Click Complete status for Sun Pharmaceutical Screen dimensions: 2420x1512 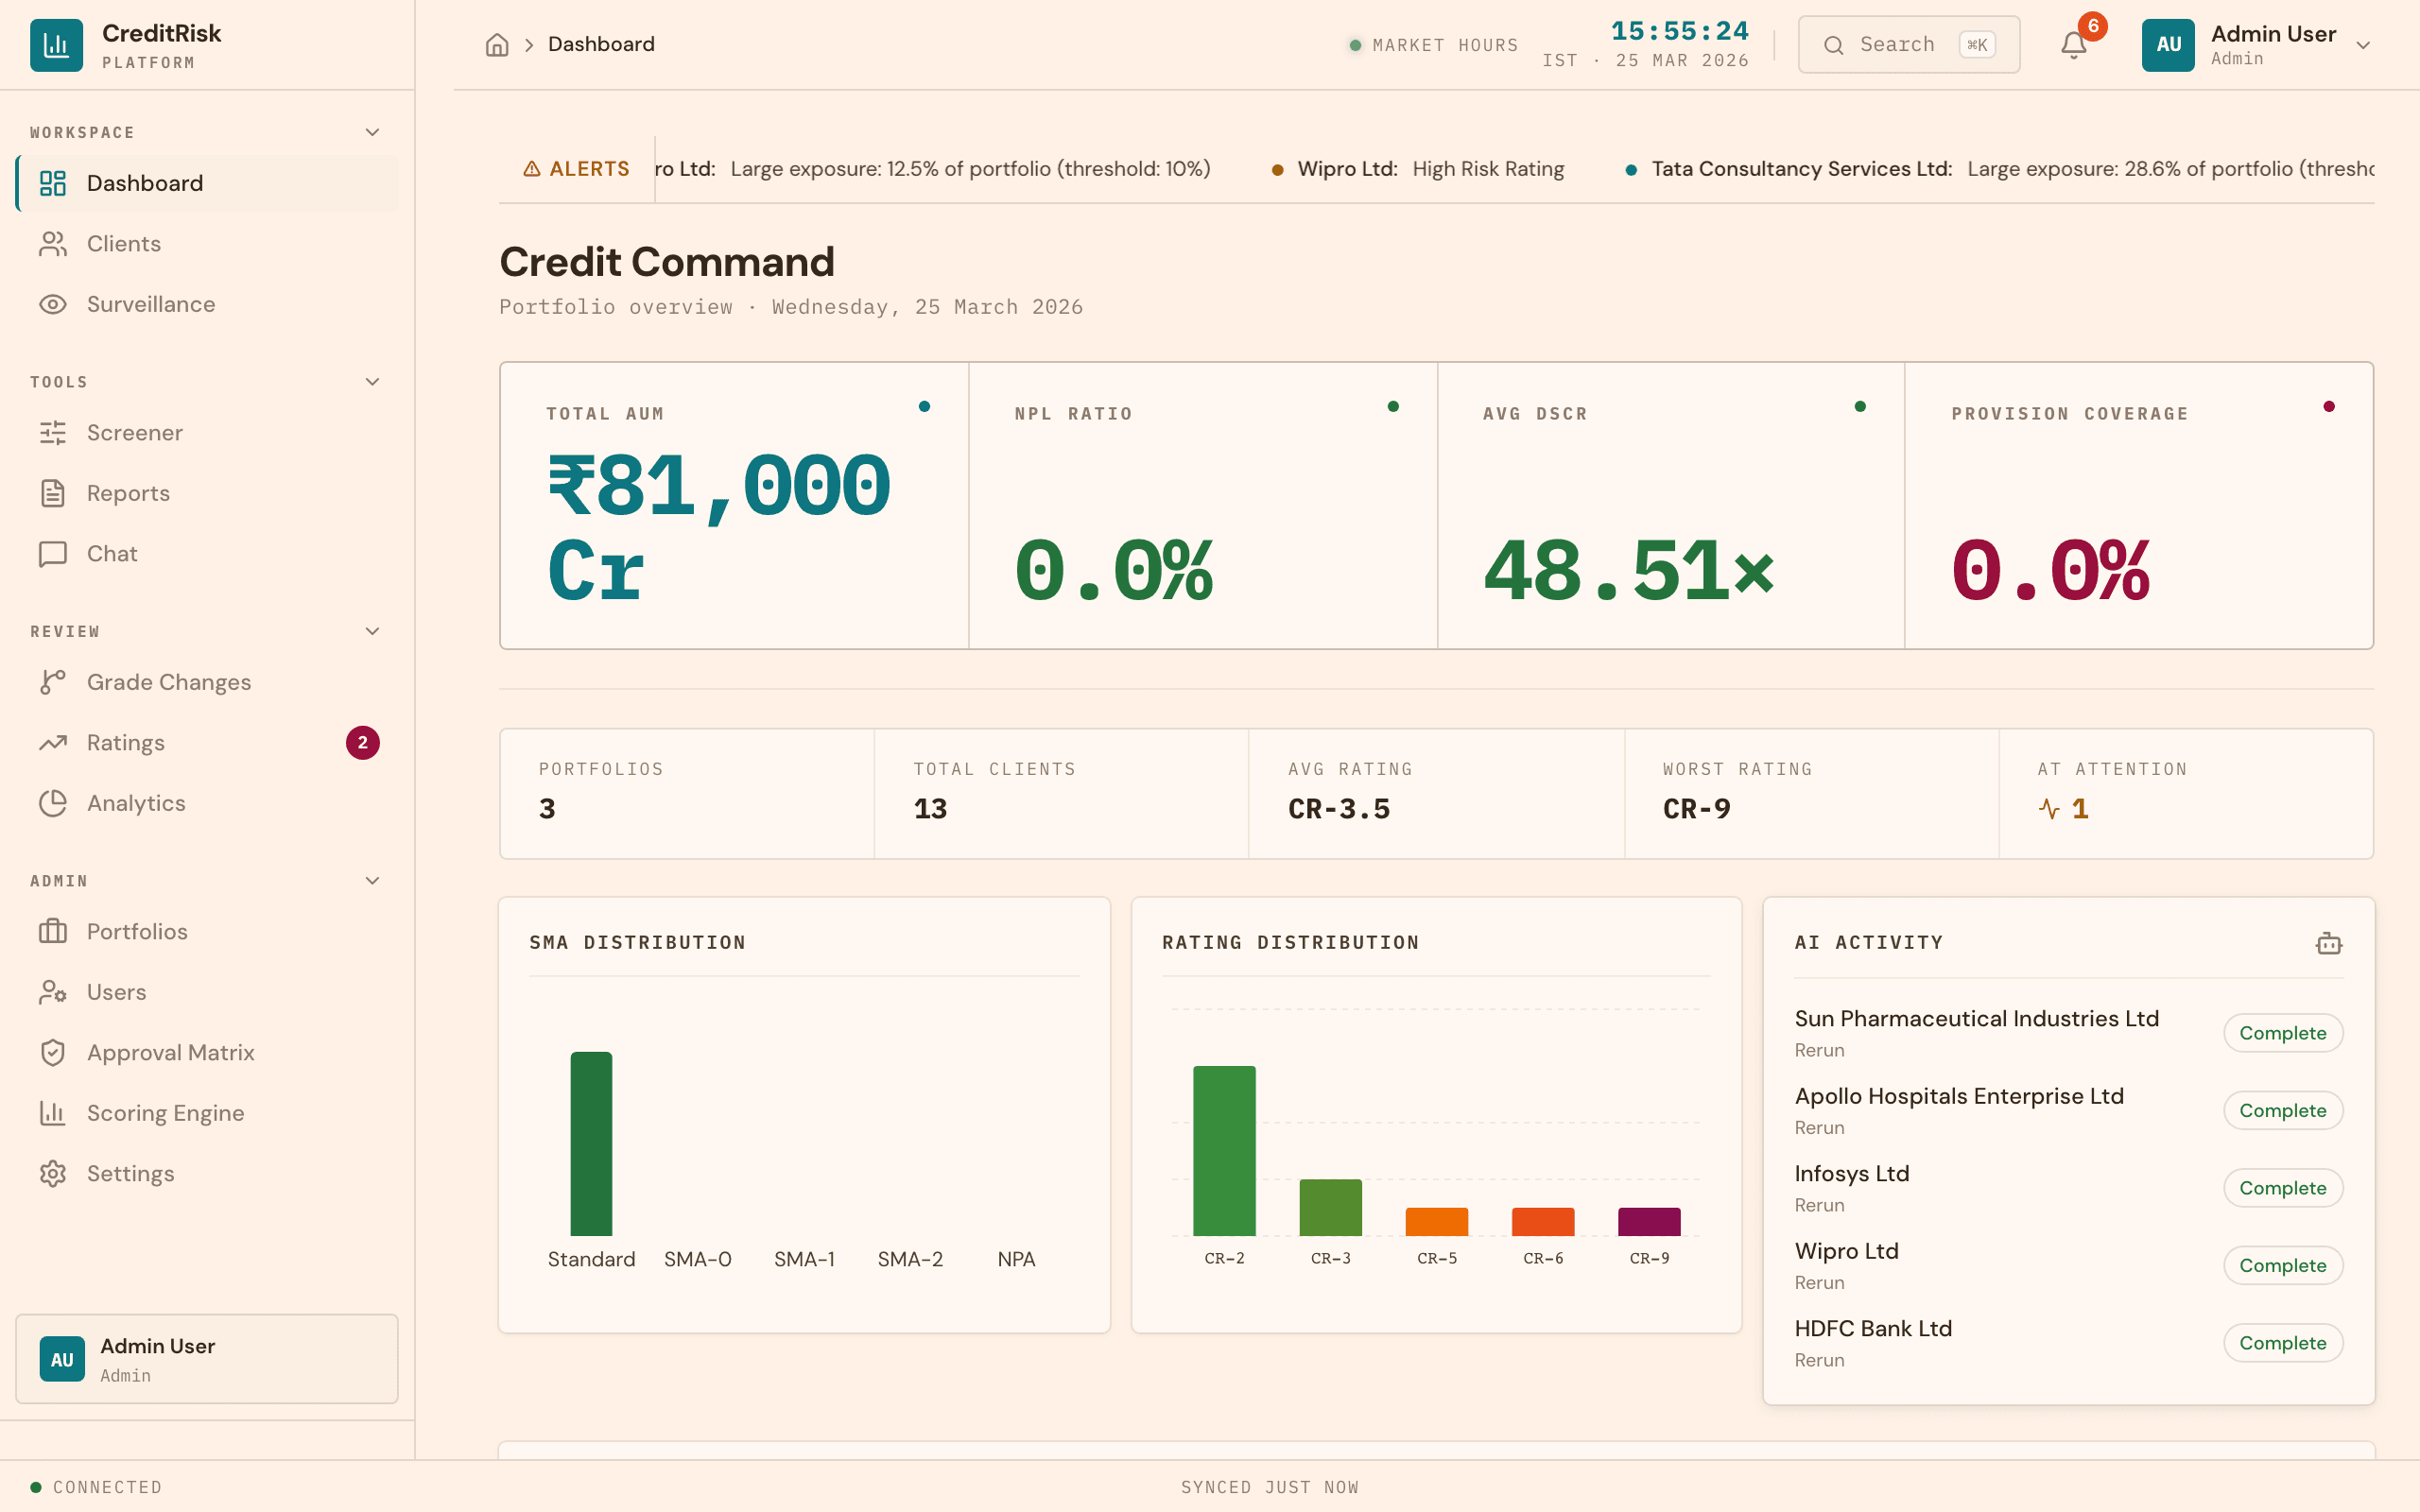(2282, 1033)
